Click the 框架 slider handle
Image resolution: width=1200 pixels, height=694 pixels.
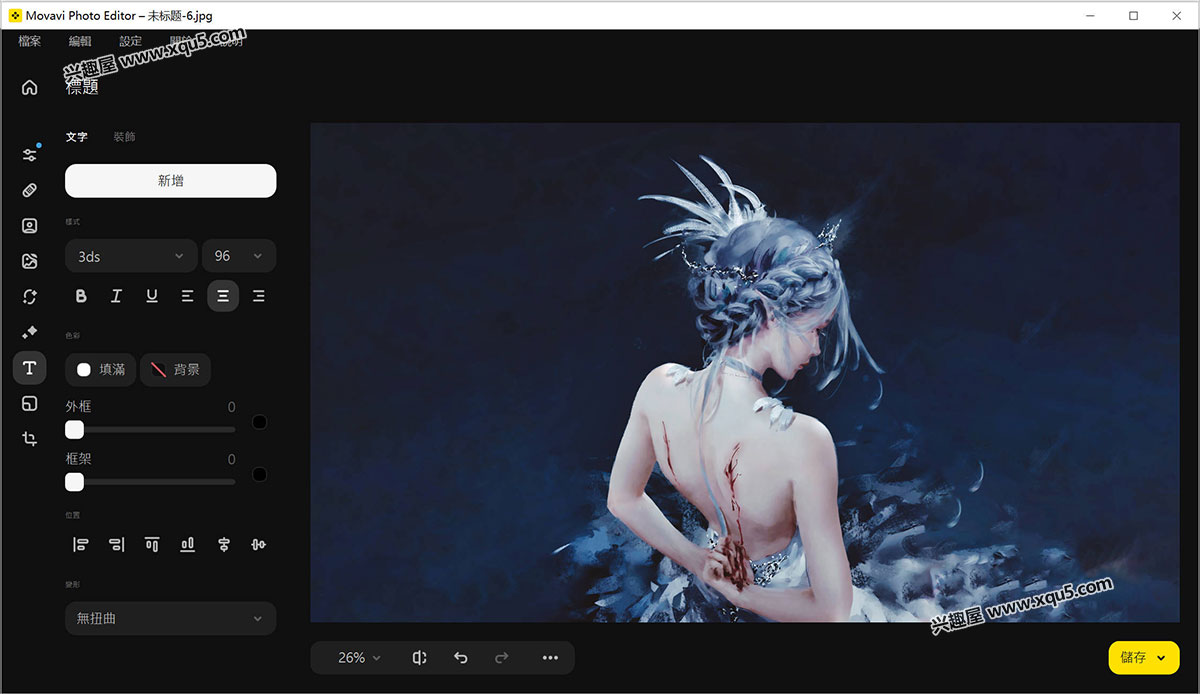74,482
